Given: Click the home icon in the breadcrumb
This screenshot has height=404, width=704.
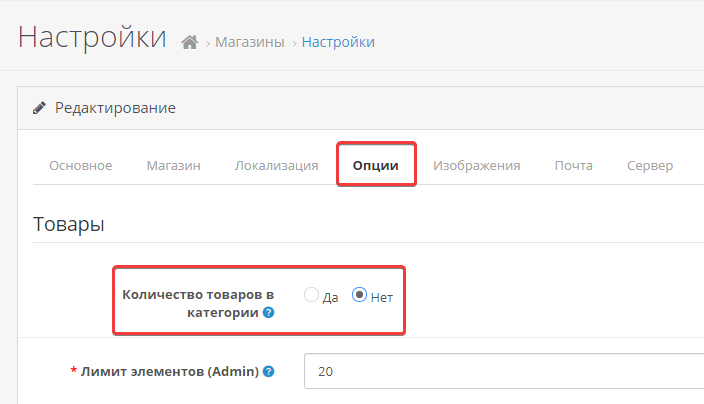Looking at the screenshot, I should click(189, 42).
